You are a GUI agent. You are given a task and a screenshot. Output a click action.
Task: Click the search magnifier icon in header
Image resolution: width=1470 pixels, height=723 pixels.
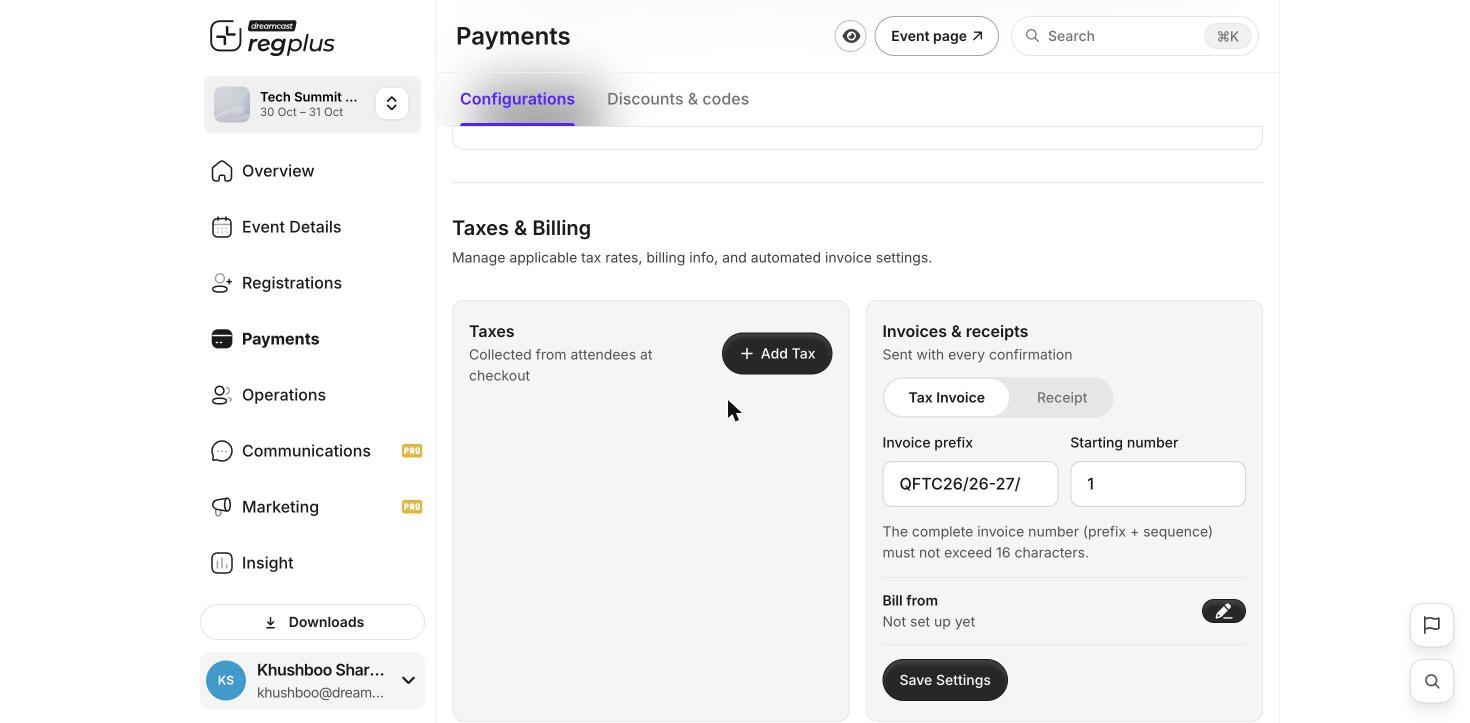(x=1033, y=36)
